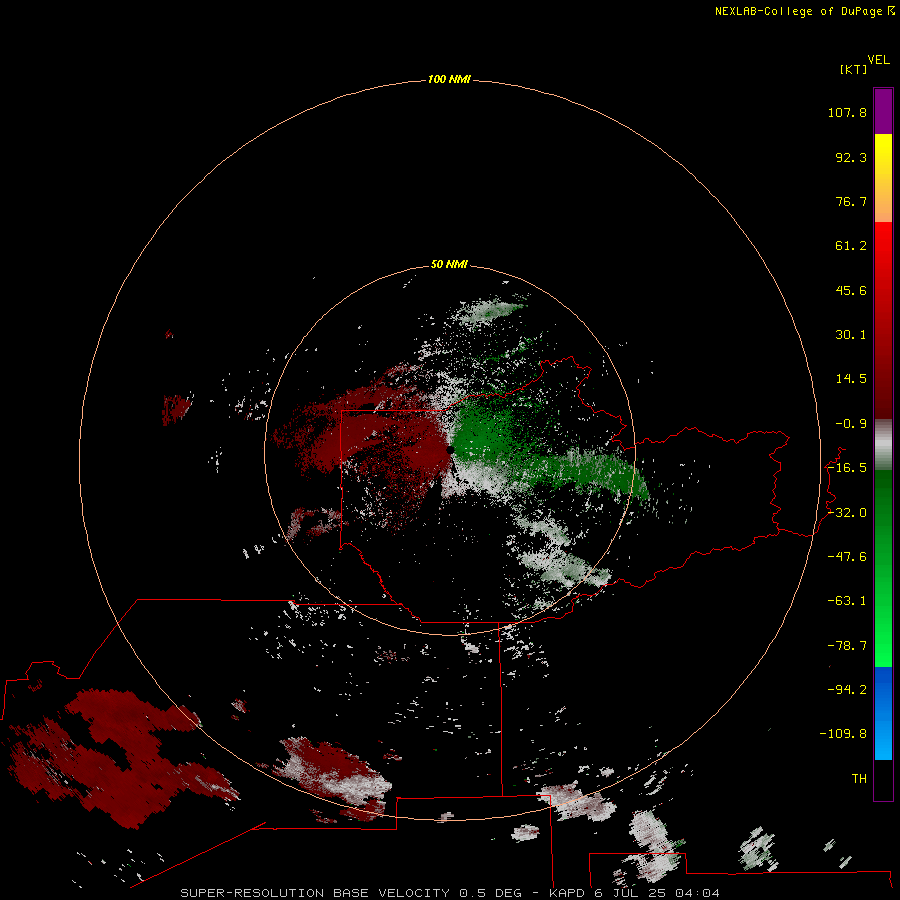Select the -32.0 legend value
The height and width of the screenshot is (900, 900).
pos(847,513)
